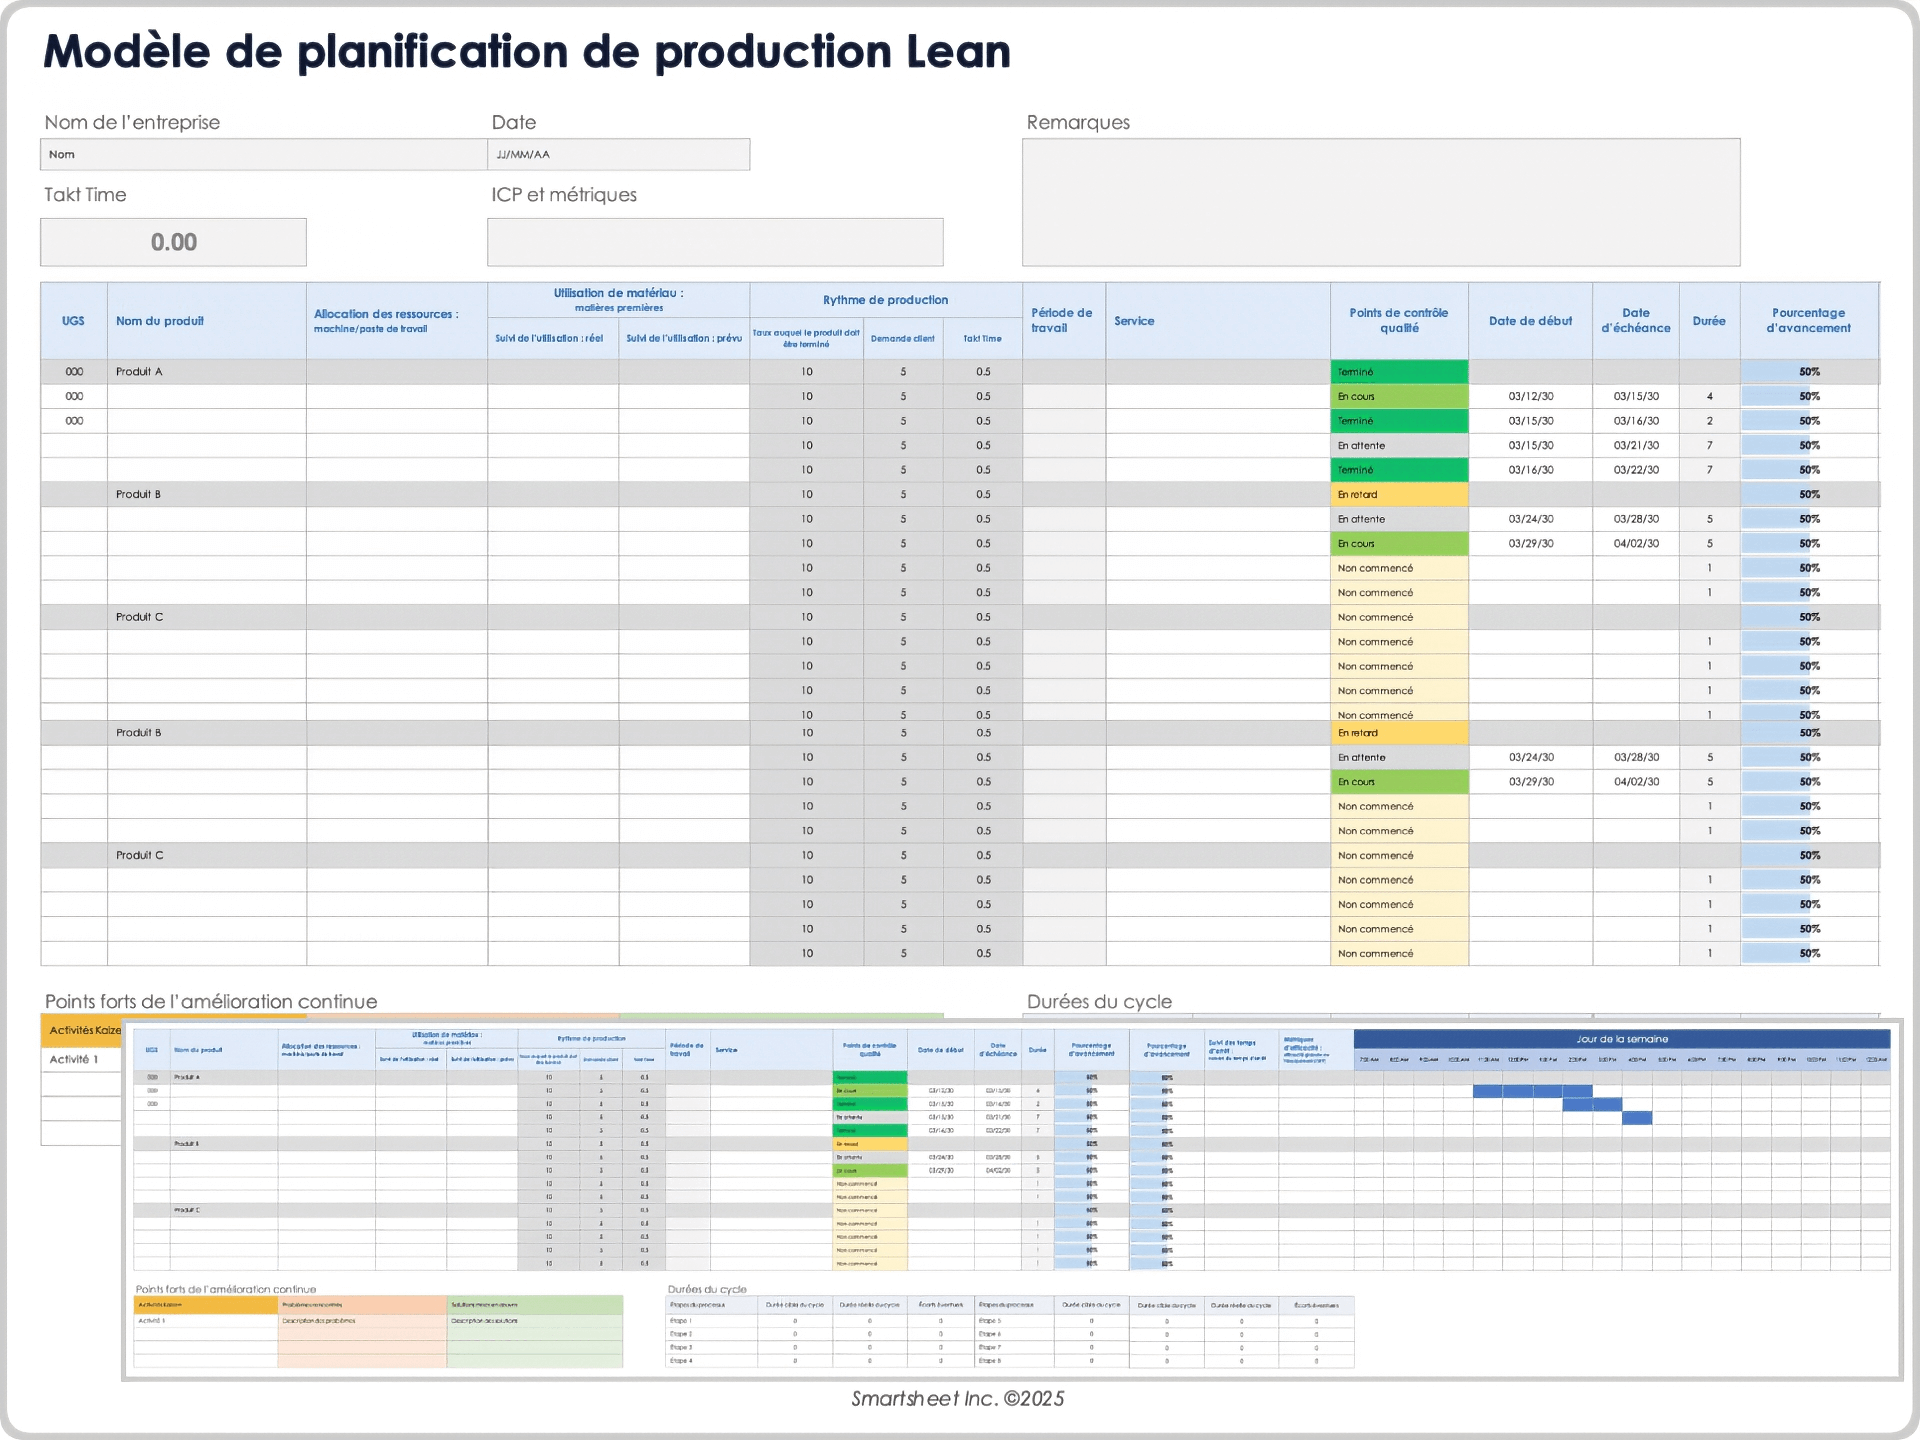Click the ICP et métriques entry box

(x=714, y=241)
